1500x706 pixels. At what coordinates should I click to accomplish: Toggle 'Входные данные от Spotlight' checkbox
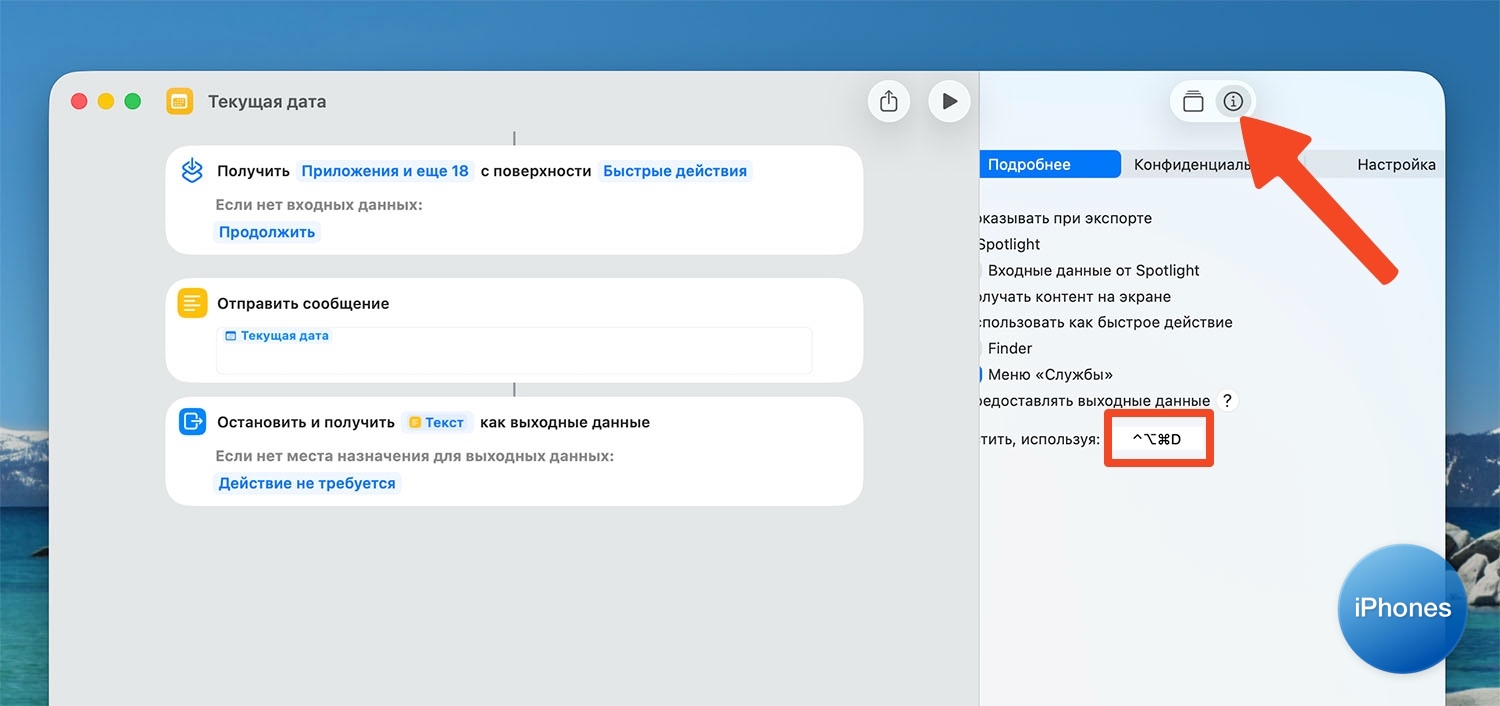[x=982, y=270]
